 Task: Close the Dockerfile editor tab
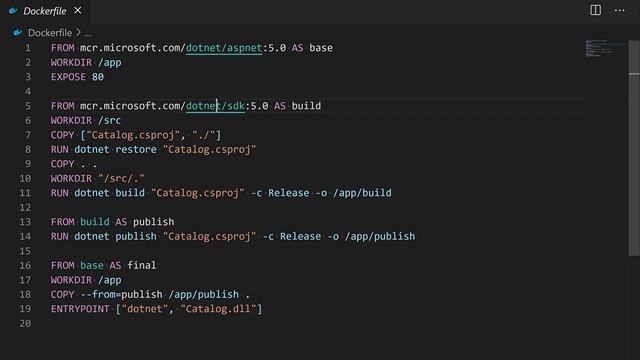point(78,11)
